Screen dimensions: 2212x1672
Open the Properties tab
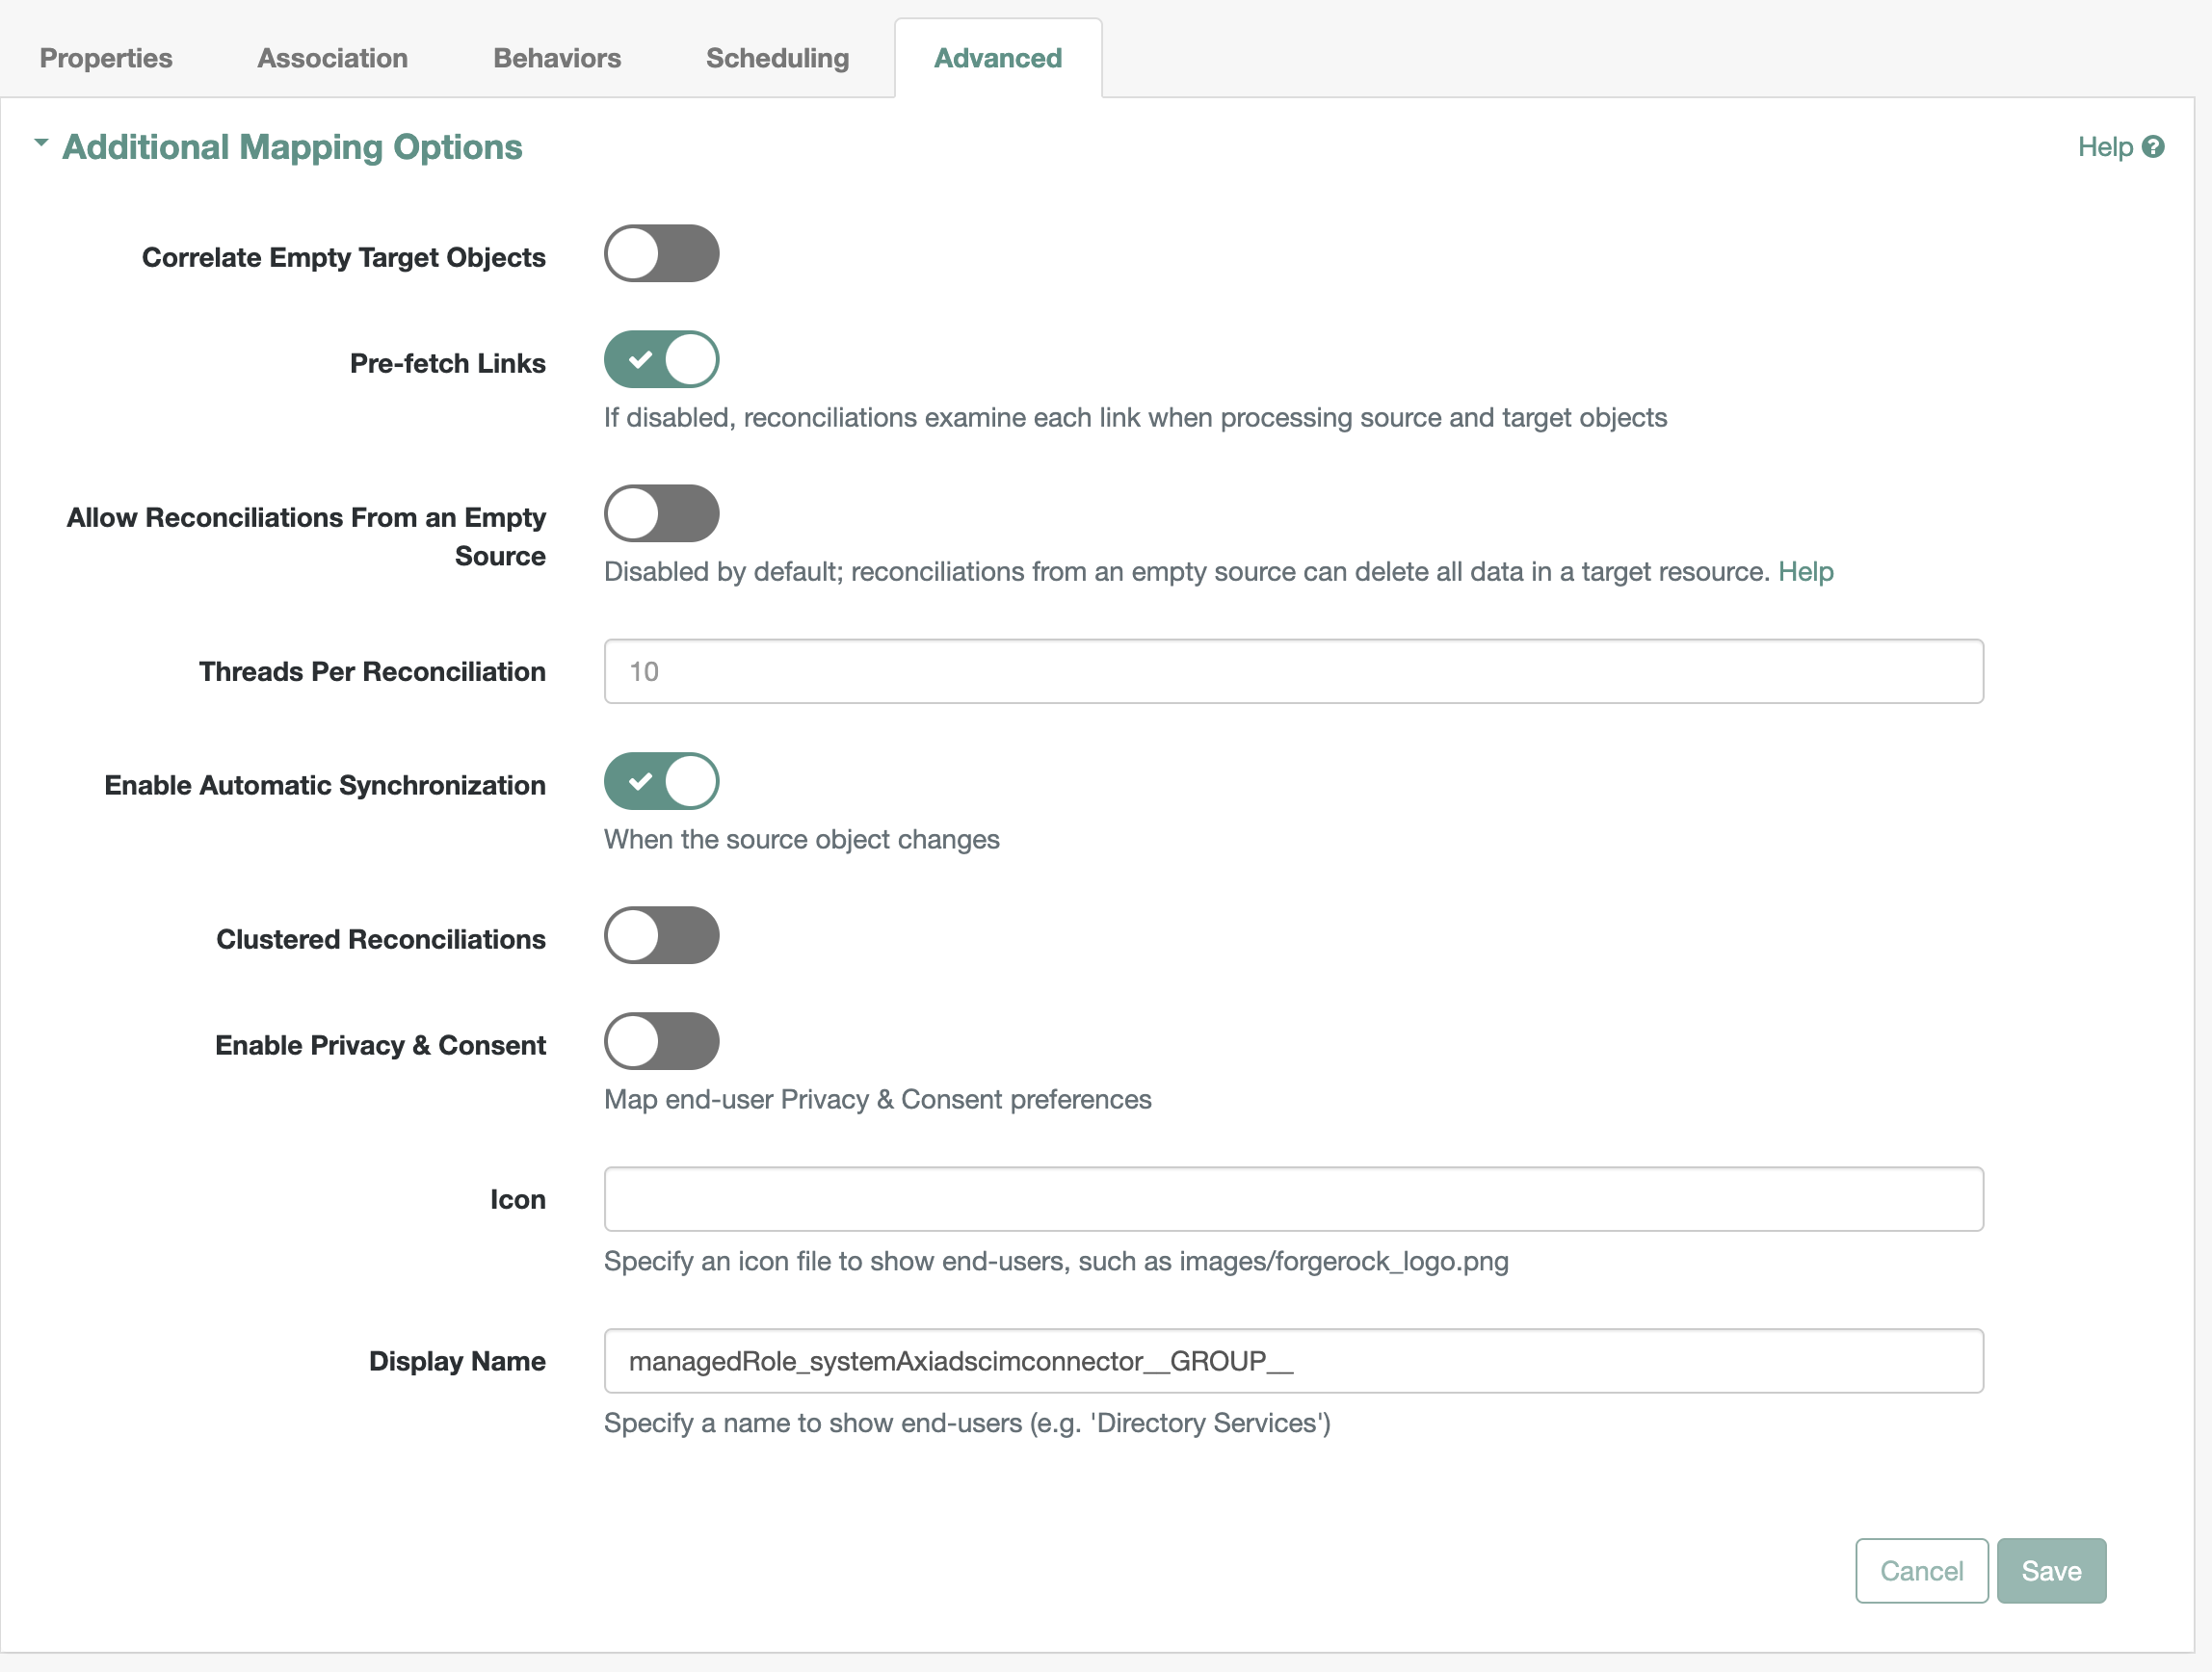(106, 58)
